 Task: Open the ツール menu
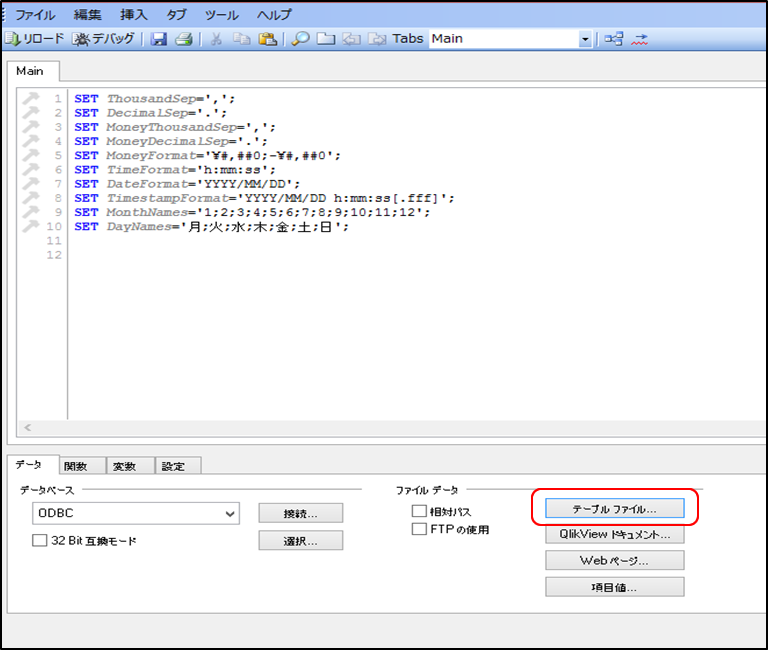pyautogui.click(x=221, y=15)
